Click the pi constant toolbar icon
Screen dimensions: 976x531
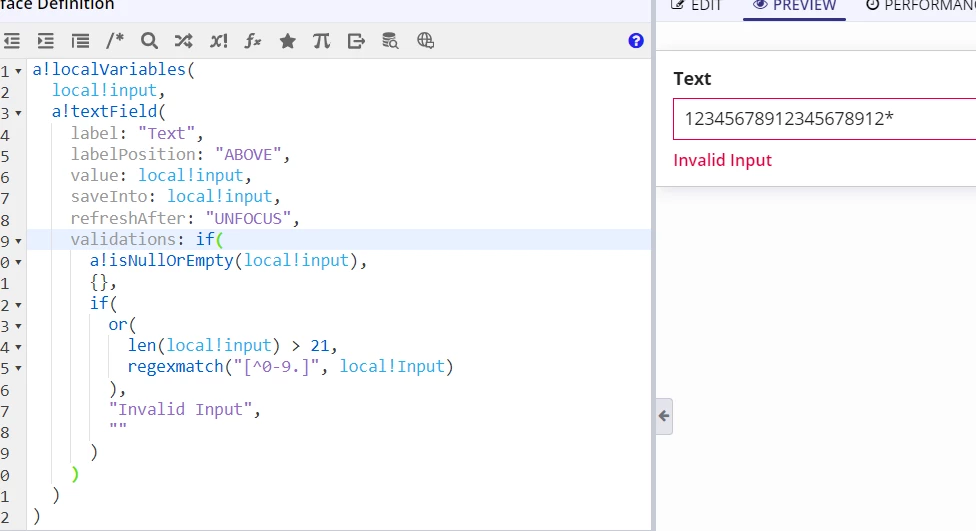(321, 41)
